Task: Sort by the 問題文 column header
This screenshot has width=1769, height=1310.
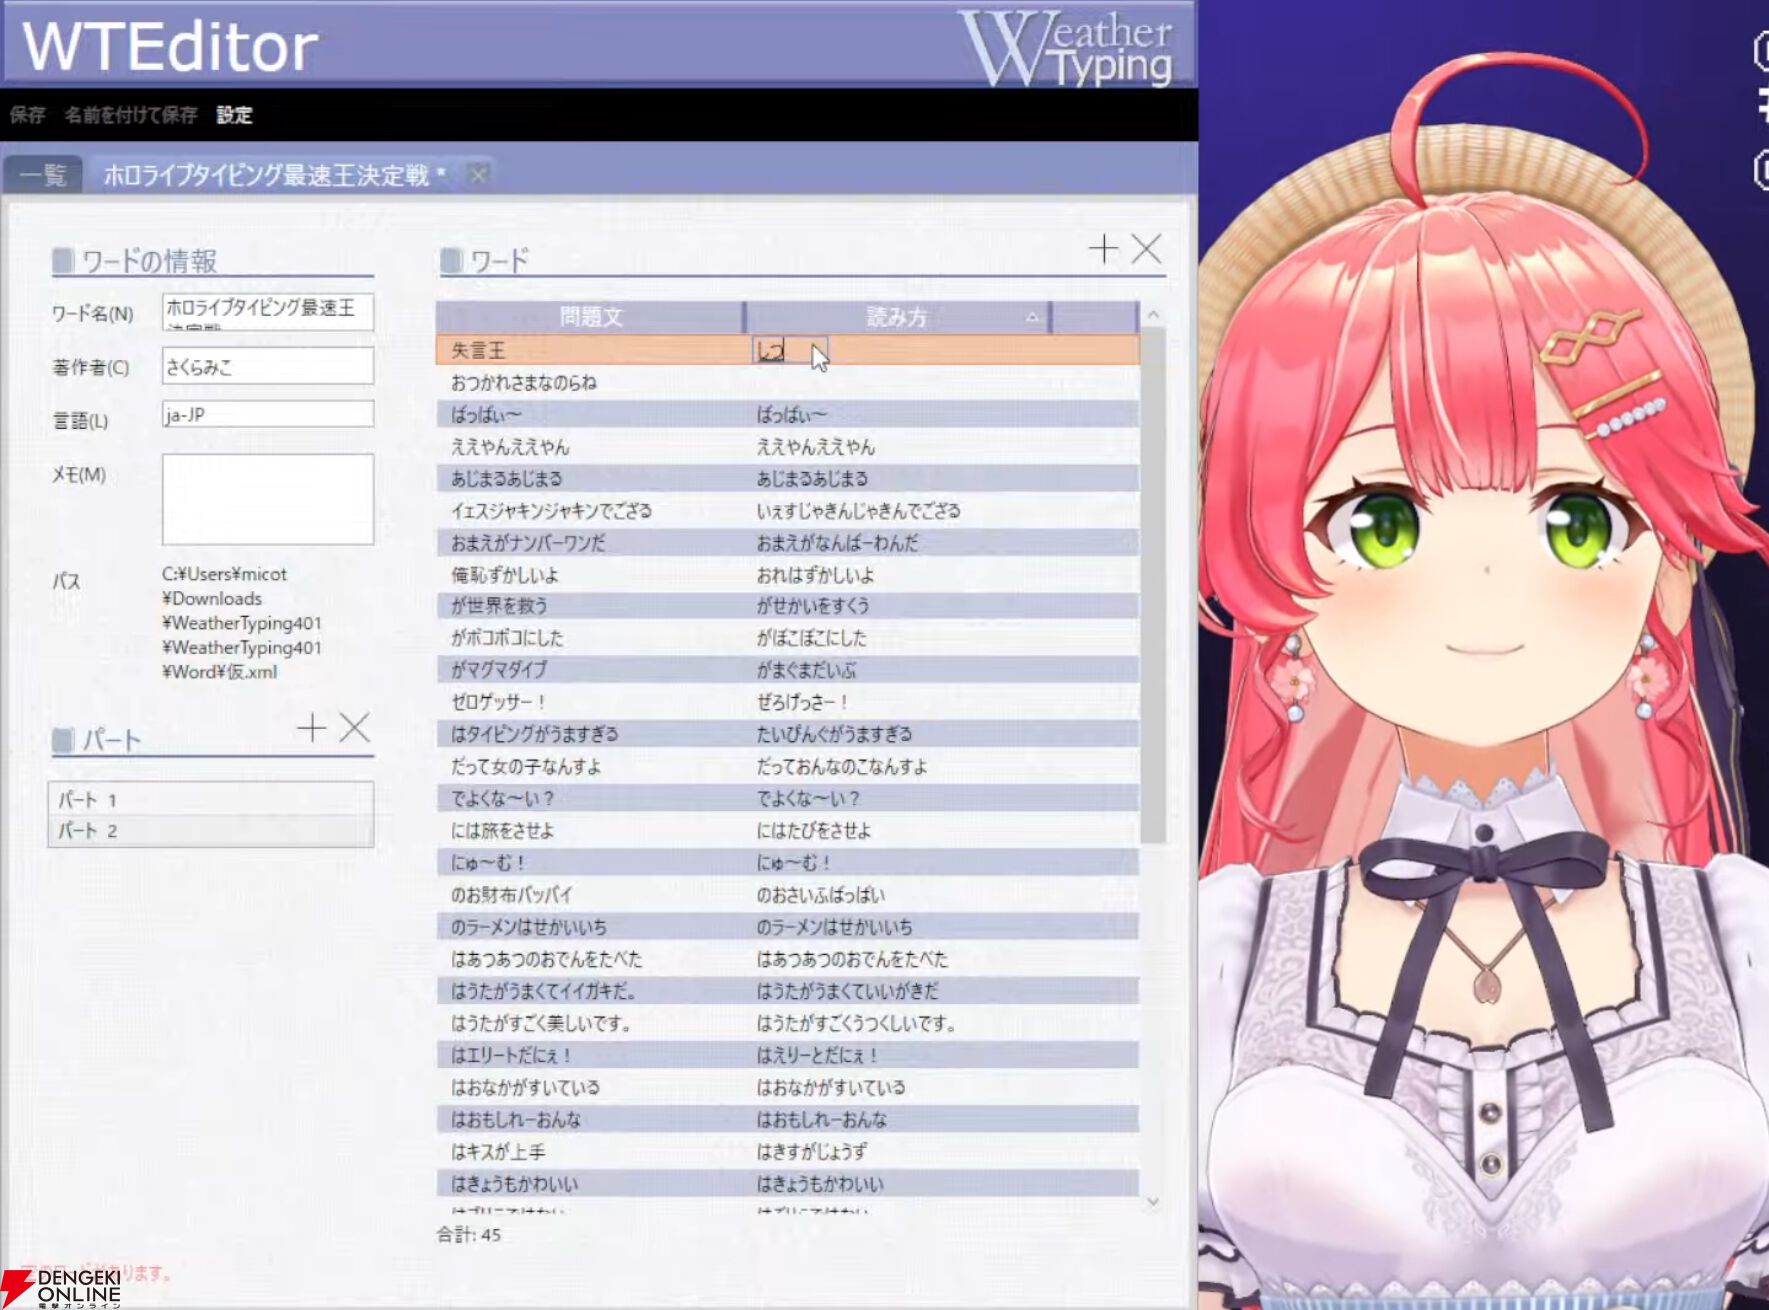Action: click(x=590, y=317)
